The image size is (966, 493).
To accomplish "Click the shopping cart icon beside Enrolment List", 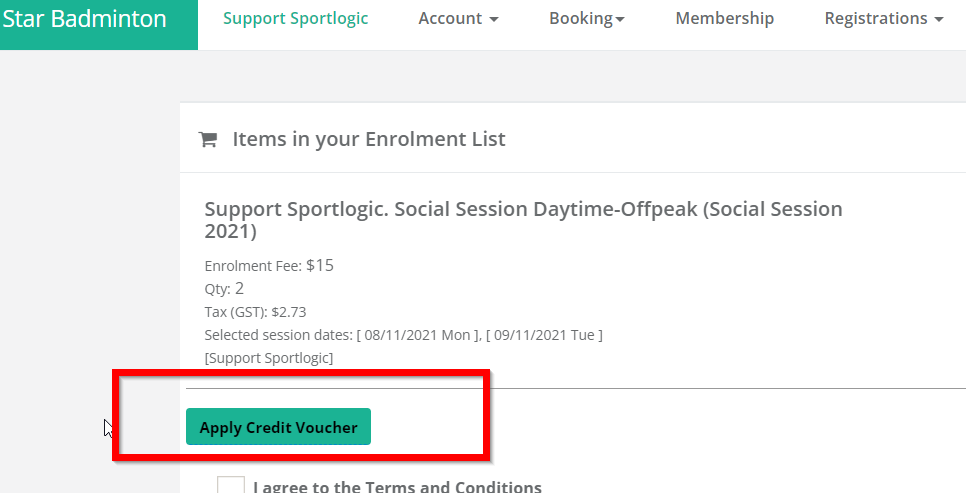I will (208, 140).
